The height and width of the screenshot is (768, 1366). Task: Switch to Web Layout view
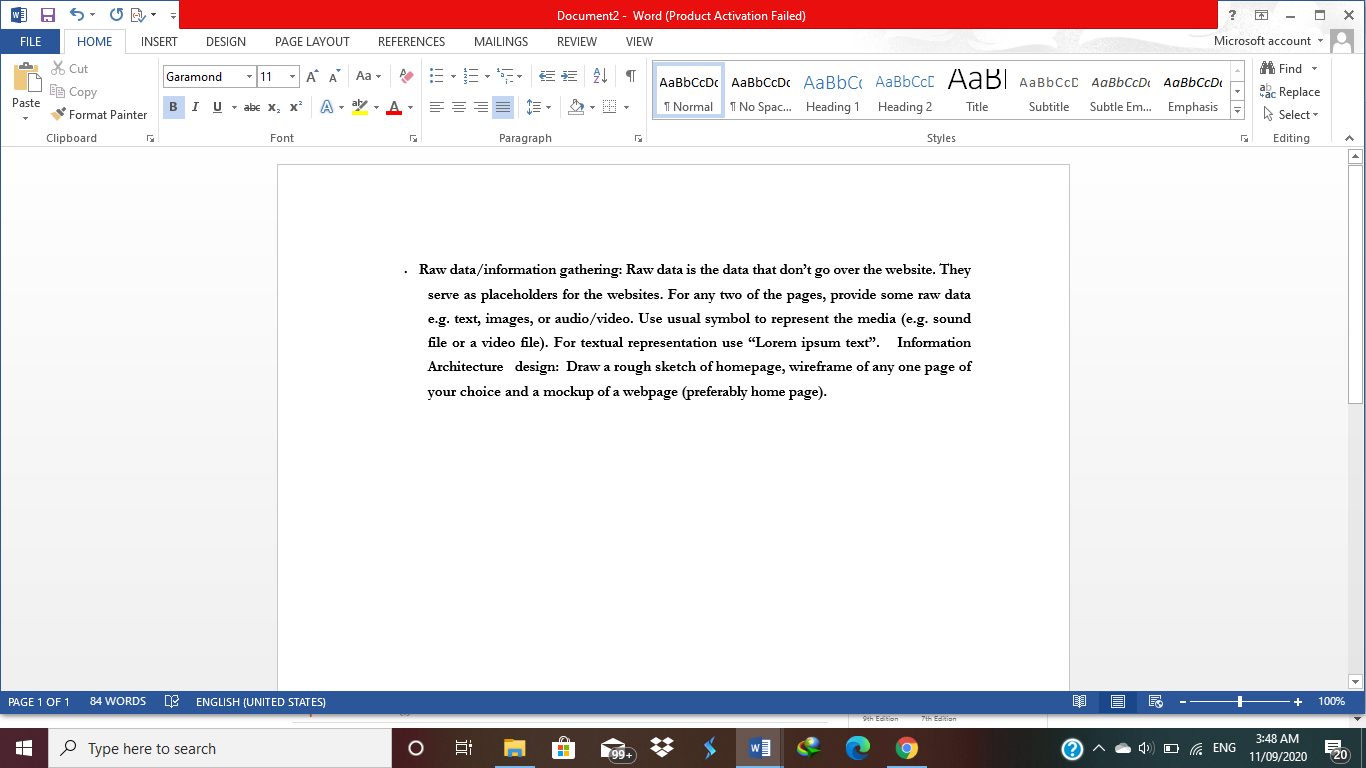coord(1156,702)
